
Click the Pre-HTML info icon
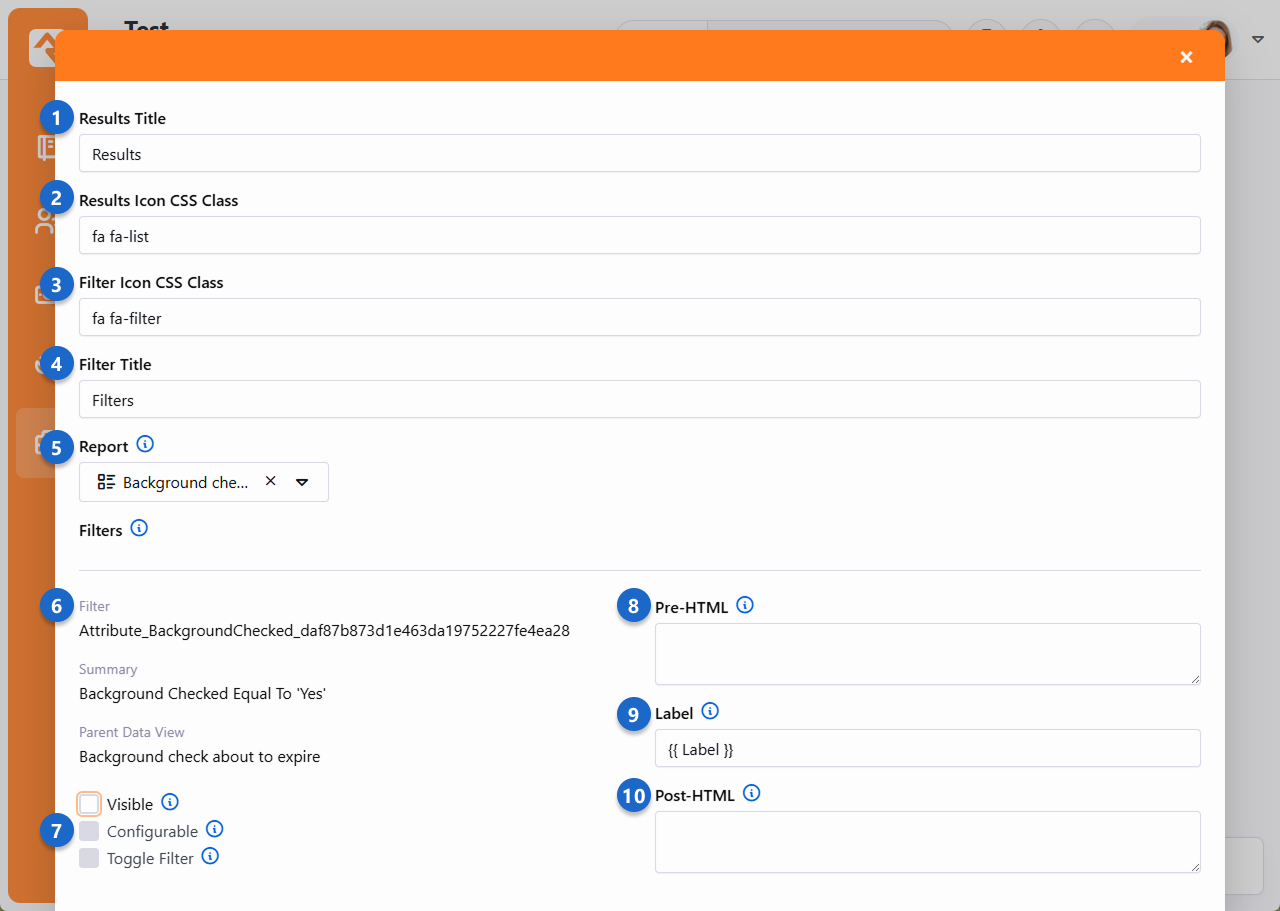pos(745,605)
